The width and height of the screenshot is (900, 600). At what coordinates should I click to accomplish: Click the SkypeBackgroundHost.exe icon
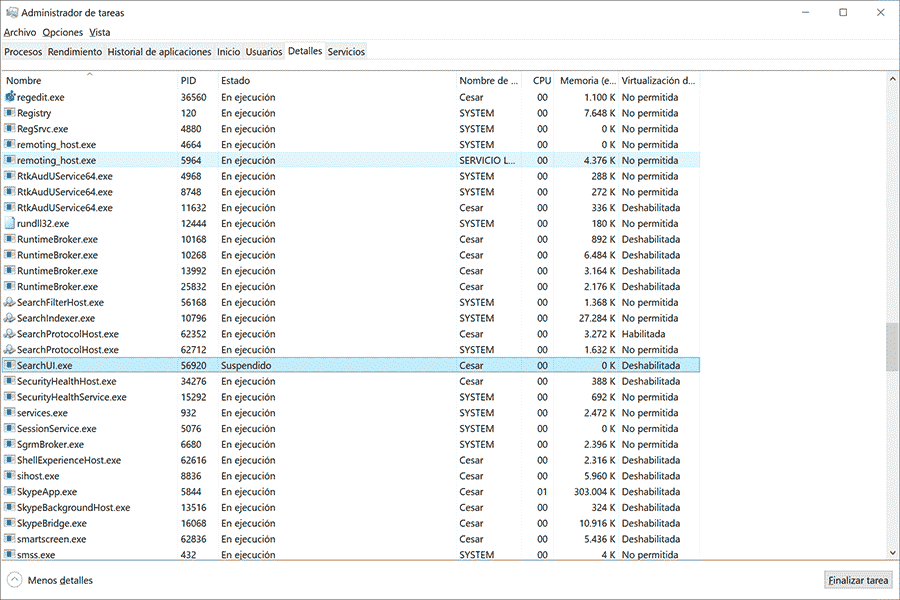(10, 508)
